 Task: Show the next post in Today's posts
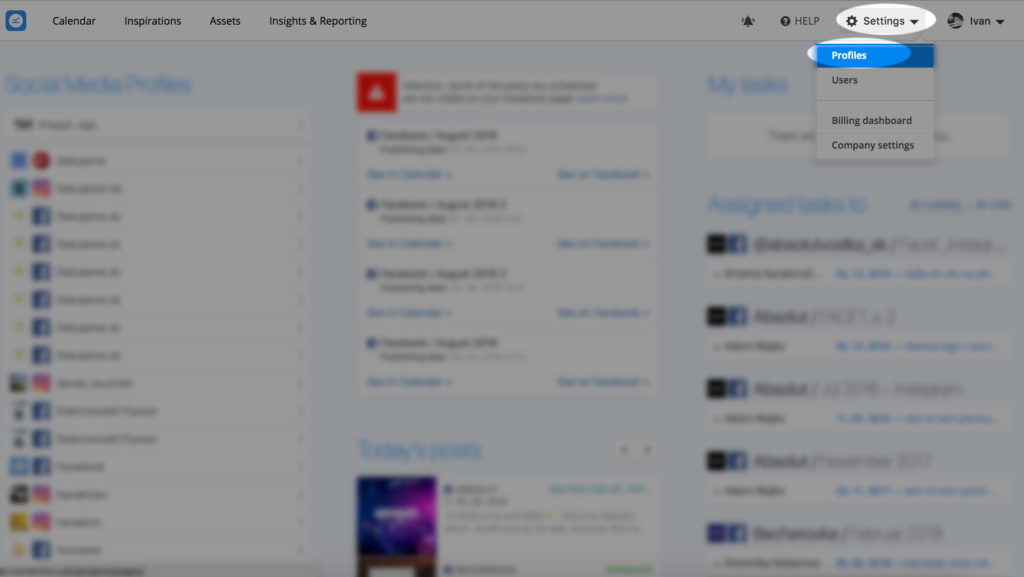(647, 450)
